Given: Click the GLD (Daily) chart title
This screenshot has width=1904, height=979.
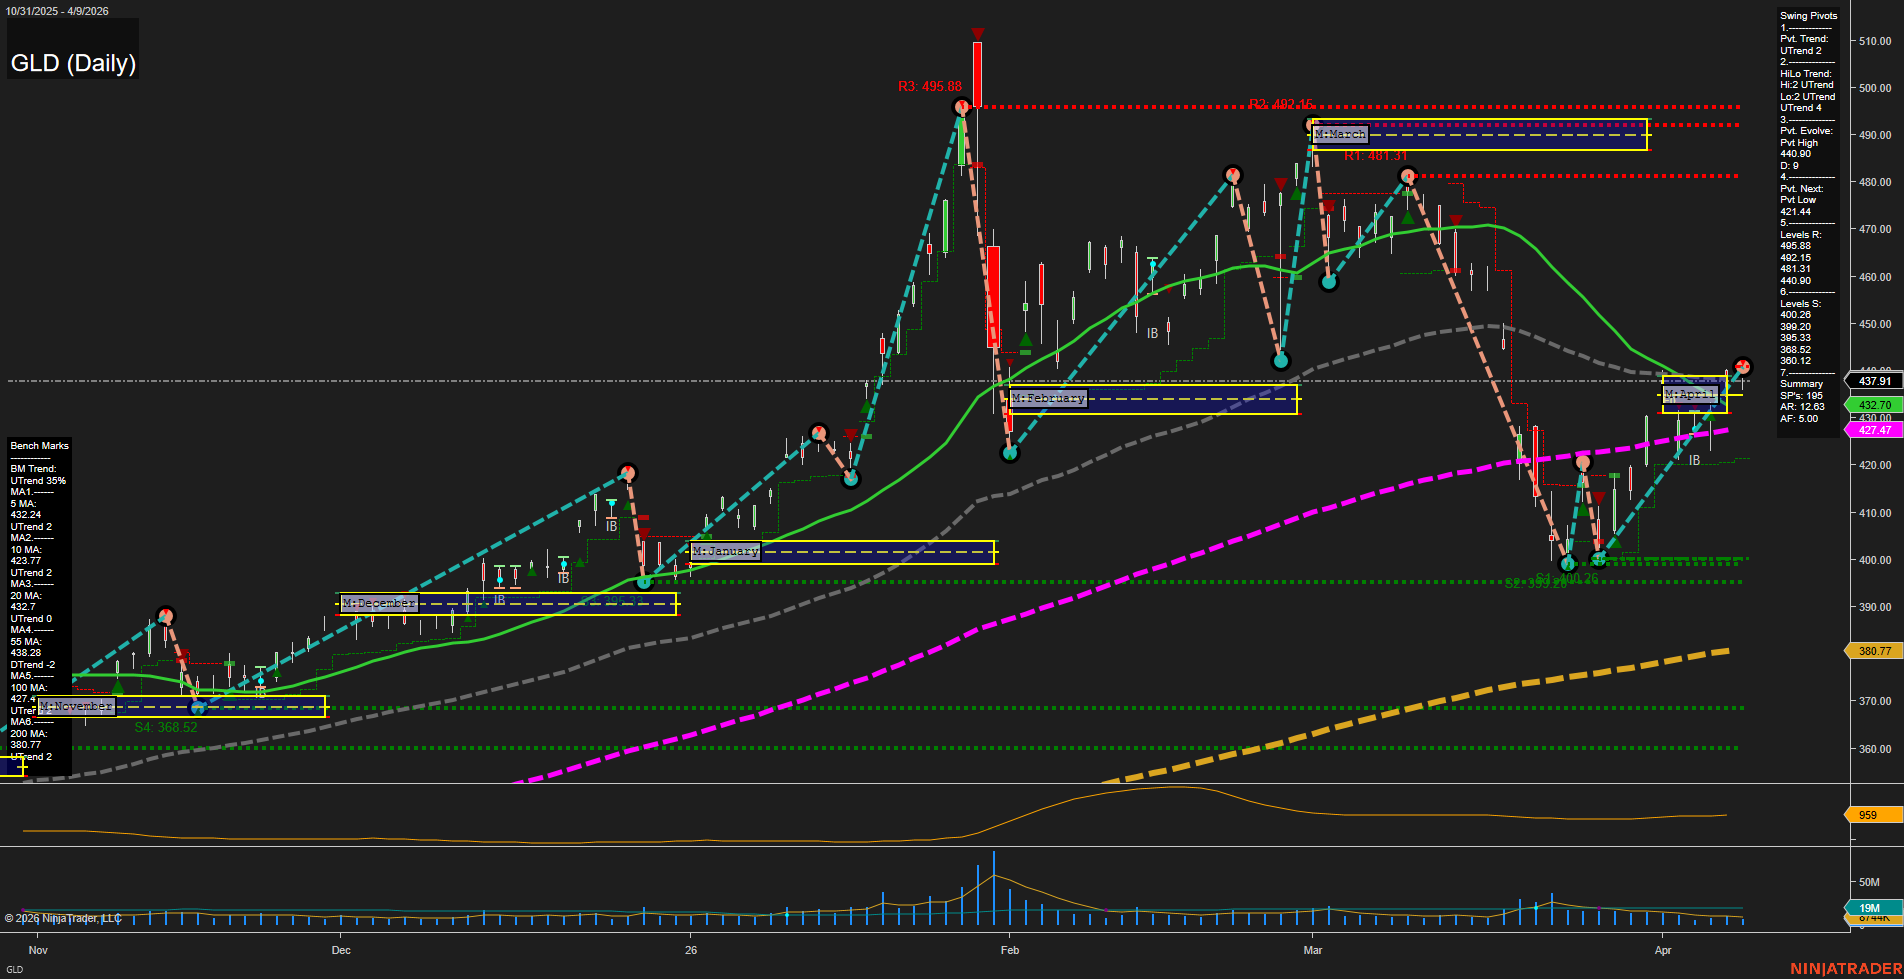Looking at the screenshot, I should click(x=72, y=63).
